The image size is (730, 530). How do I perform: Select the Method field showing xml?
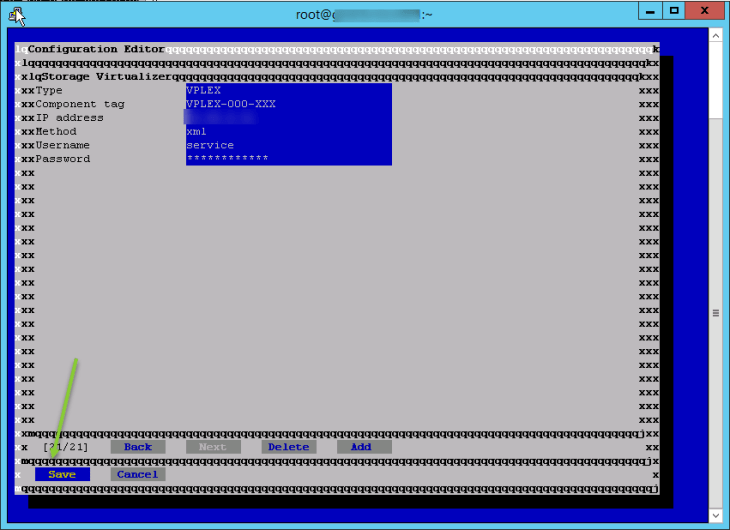[x=289, y=131]
